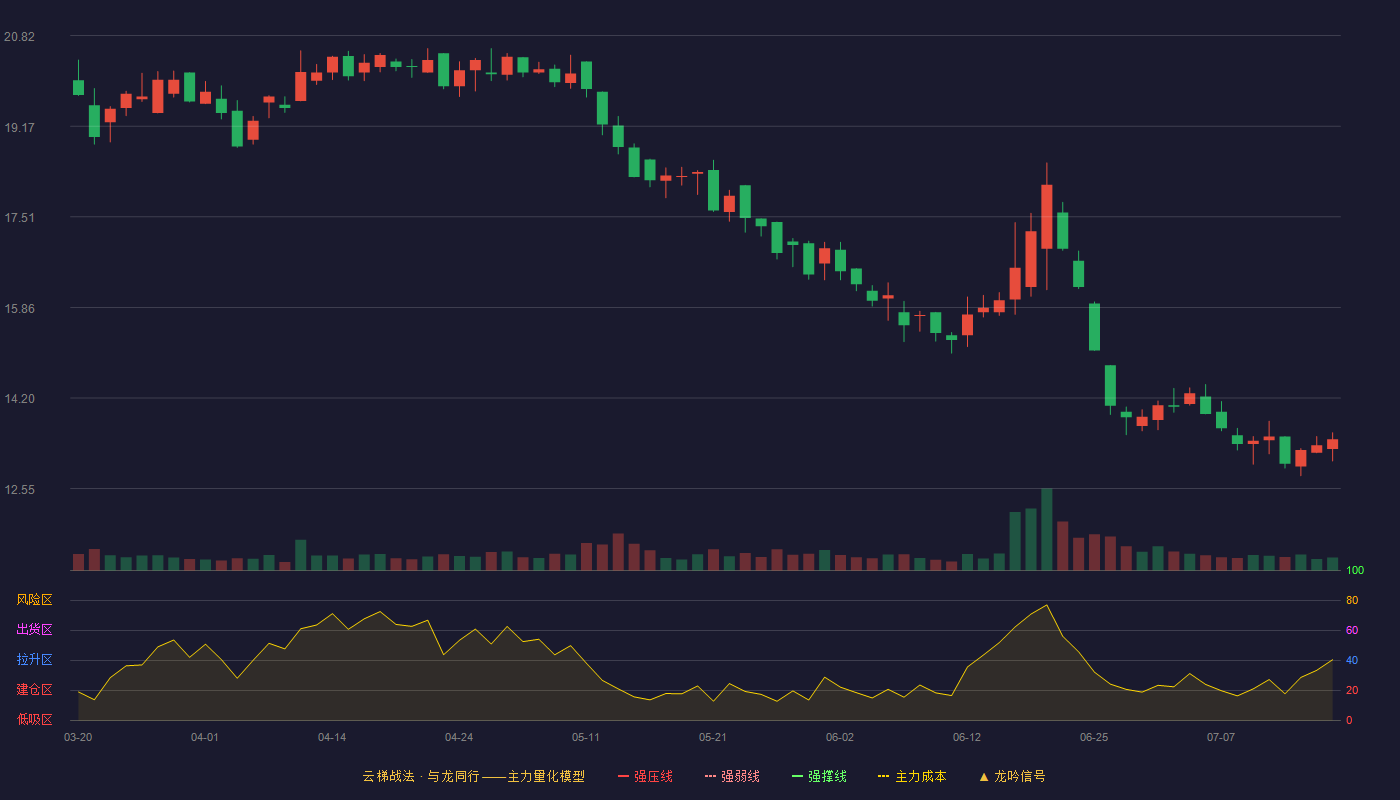Click the 19.17 price axis label
The width and height of the screenshot is (1400, 800).
pos(19,127)
